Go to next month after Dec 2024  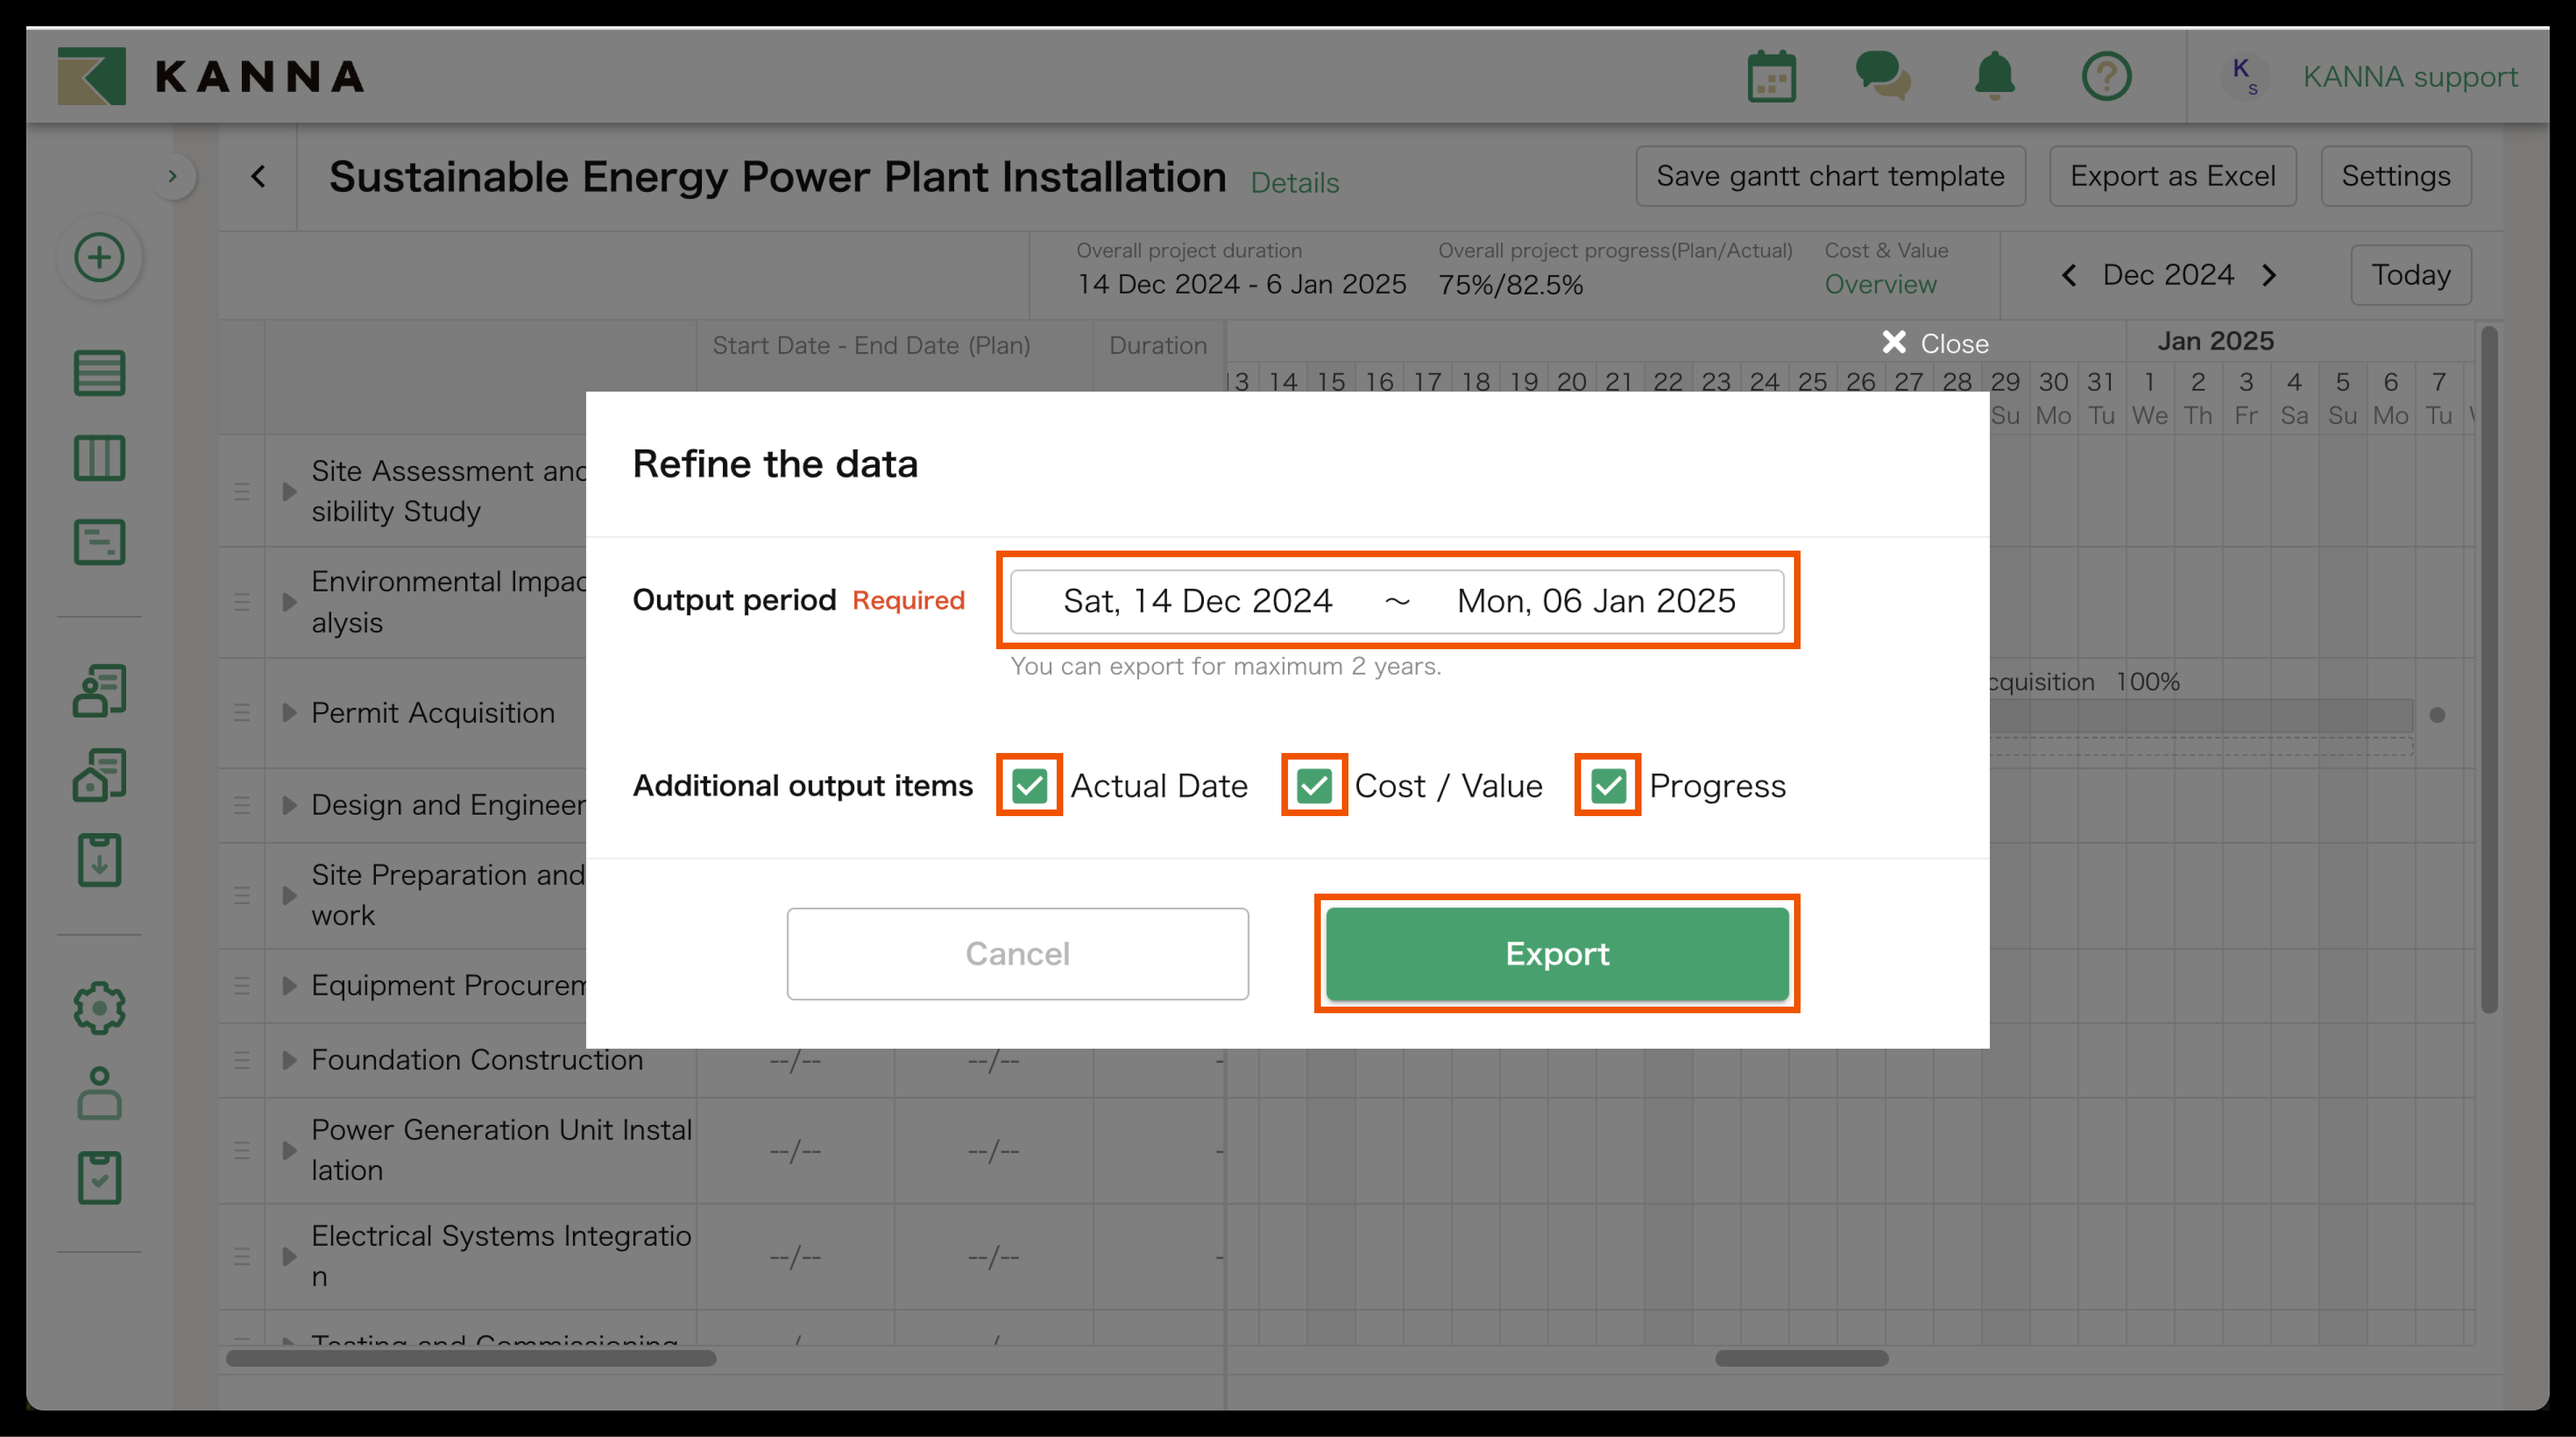point(2270,275)
